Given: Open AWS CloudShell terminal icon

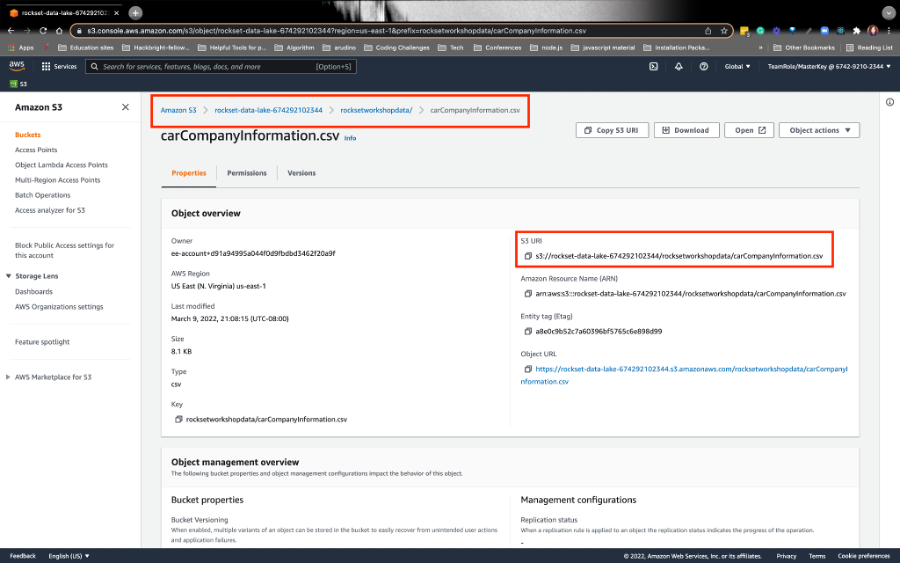Looking at the screenshot, I should (653, 67).
